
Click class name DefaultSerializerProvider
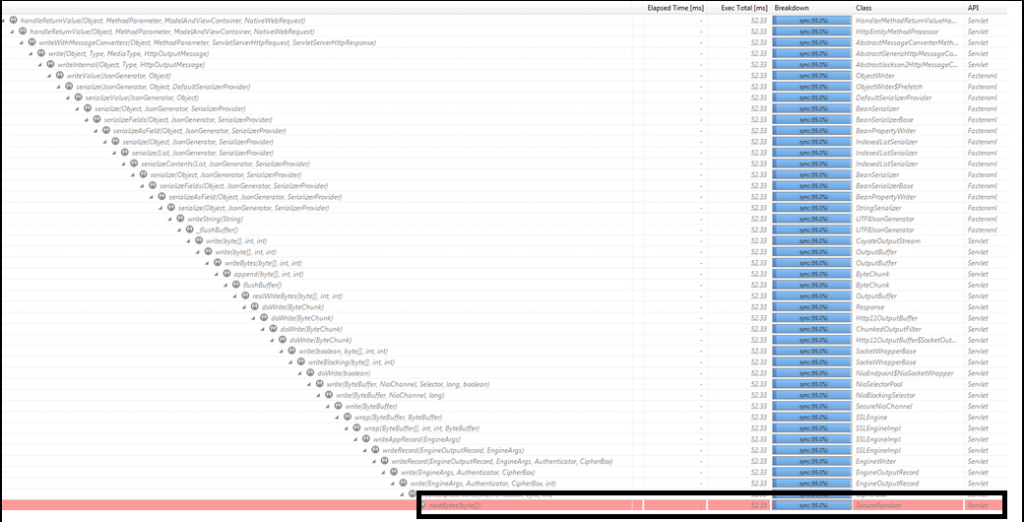coord(893,97)
